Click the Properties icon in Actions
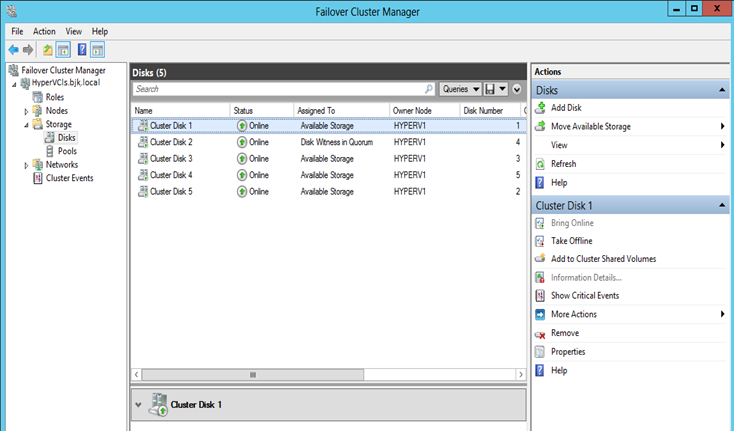Screen dimensions: 734x431 (540, 352)
